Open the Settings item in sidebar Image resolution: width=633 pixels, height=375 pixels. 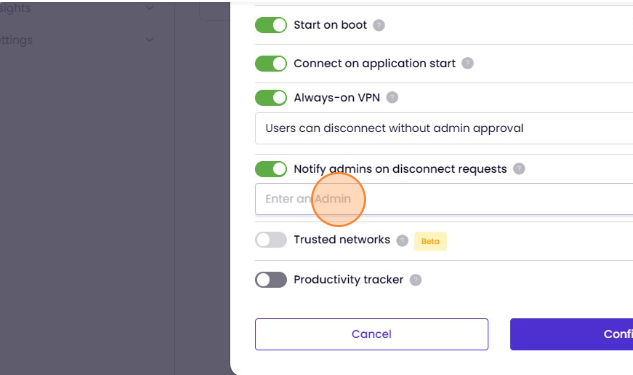(x=16, y=40)
